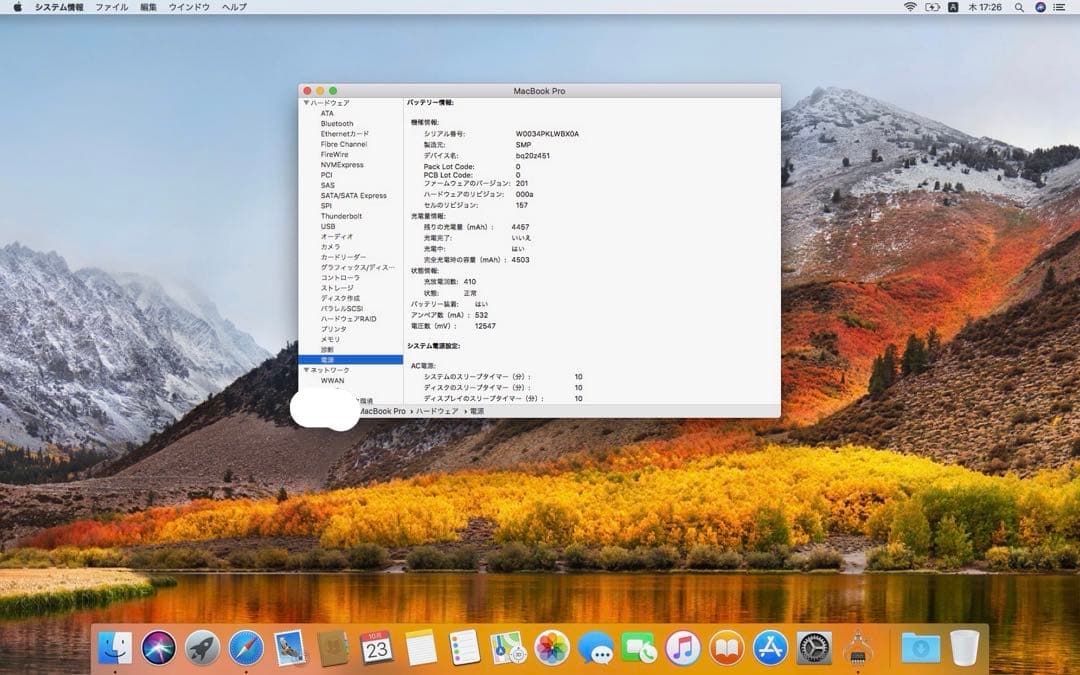
Task: Open iTunes from the Dock
Action: coord(682,652)
